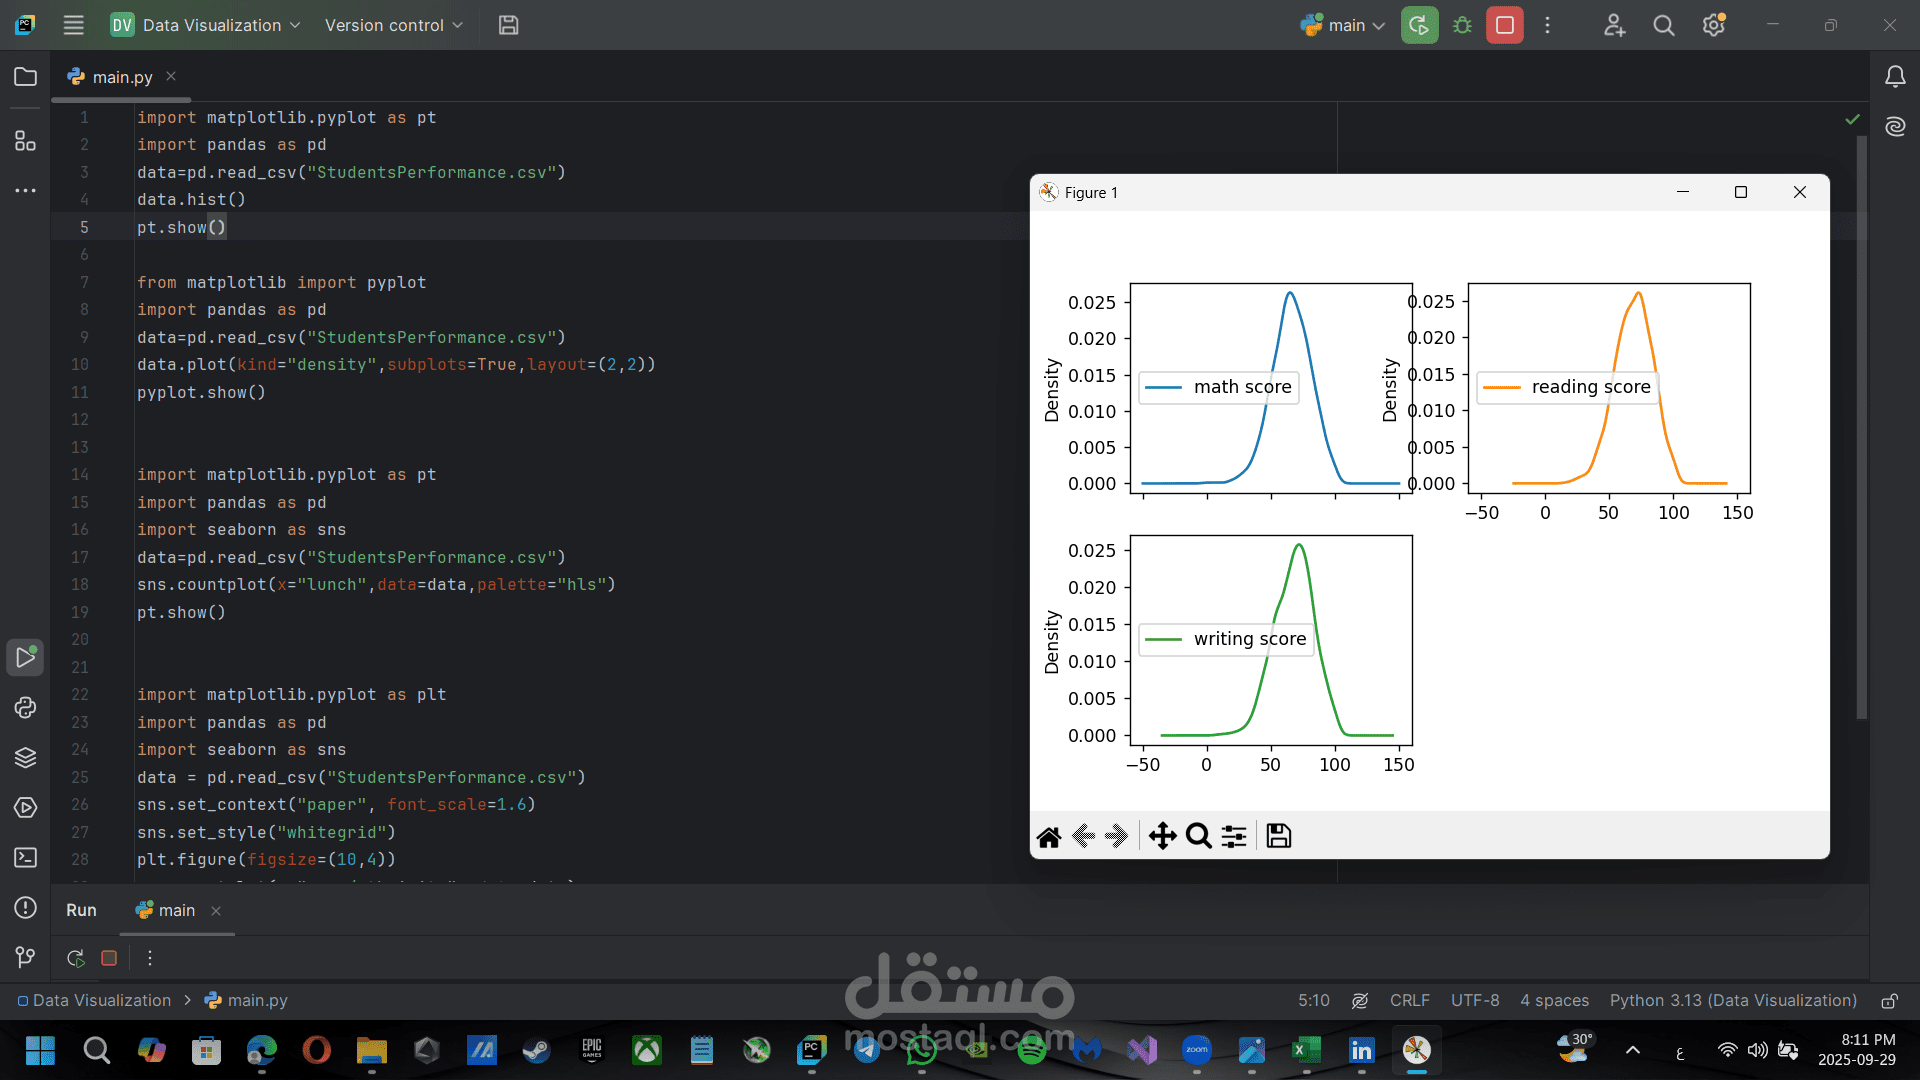
Task: Click the matplotlib Home reset view icon
Action: (1049, 836)
